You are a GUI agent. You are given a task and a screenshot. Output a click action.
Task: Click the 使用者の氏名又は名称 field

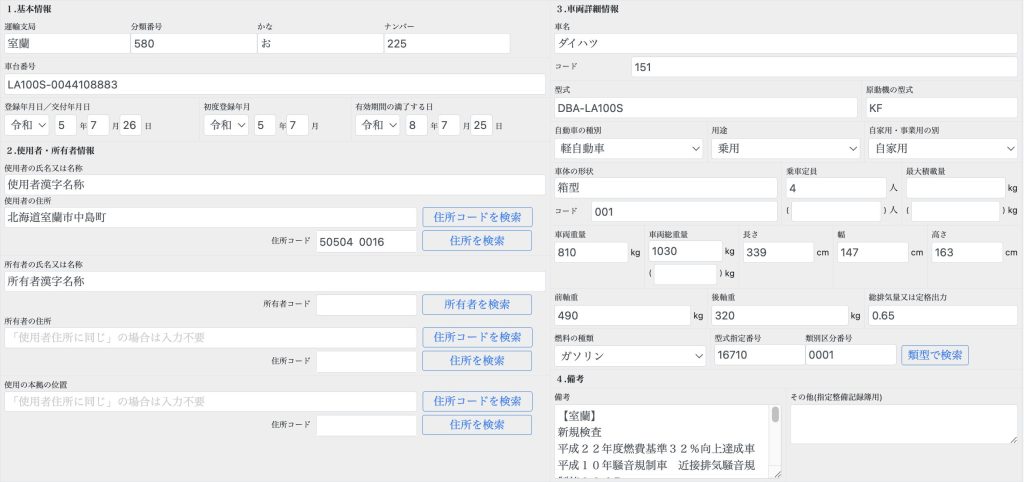tap(275, 185)
